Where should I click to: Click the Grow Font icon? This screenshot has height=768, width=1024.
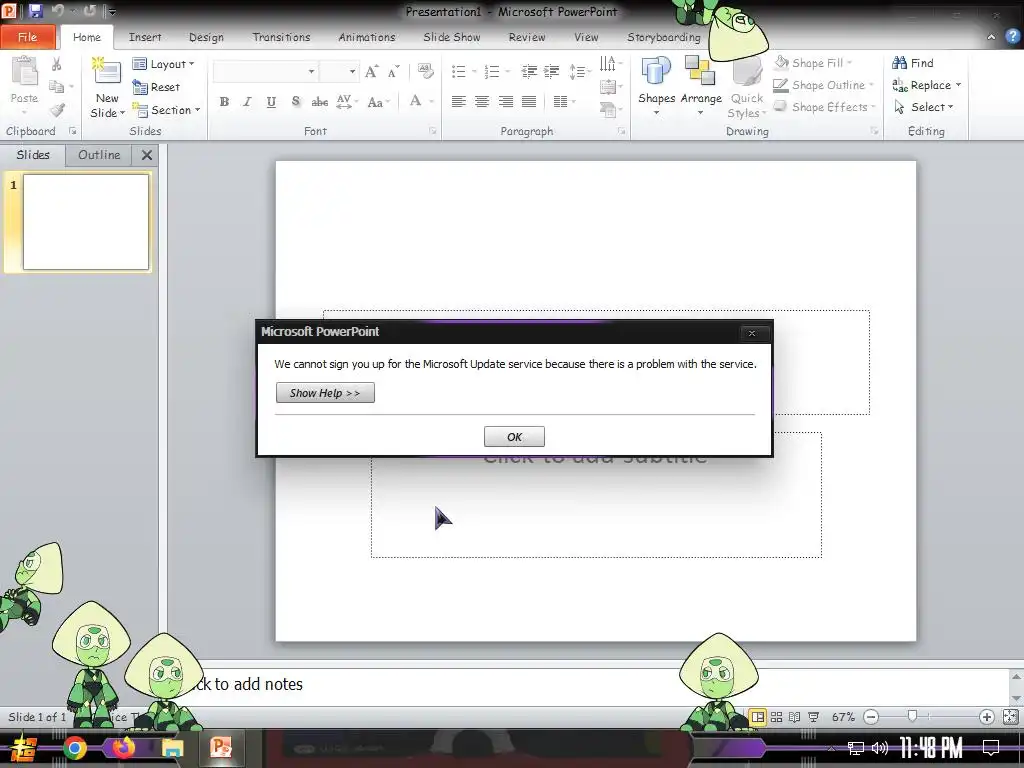[x=371, y=71]
